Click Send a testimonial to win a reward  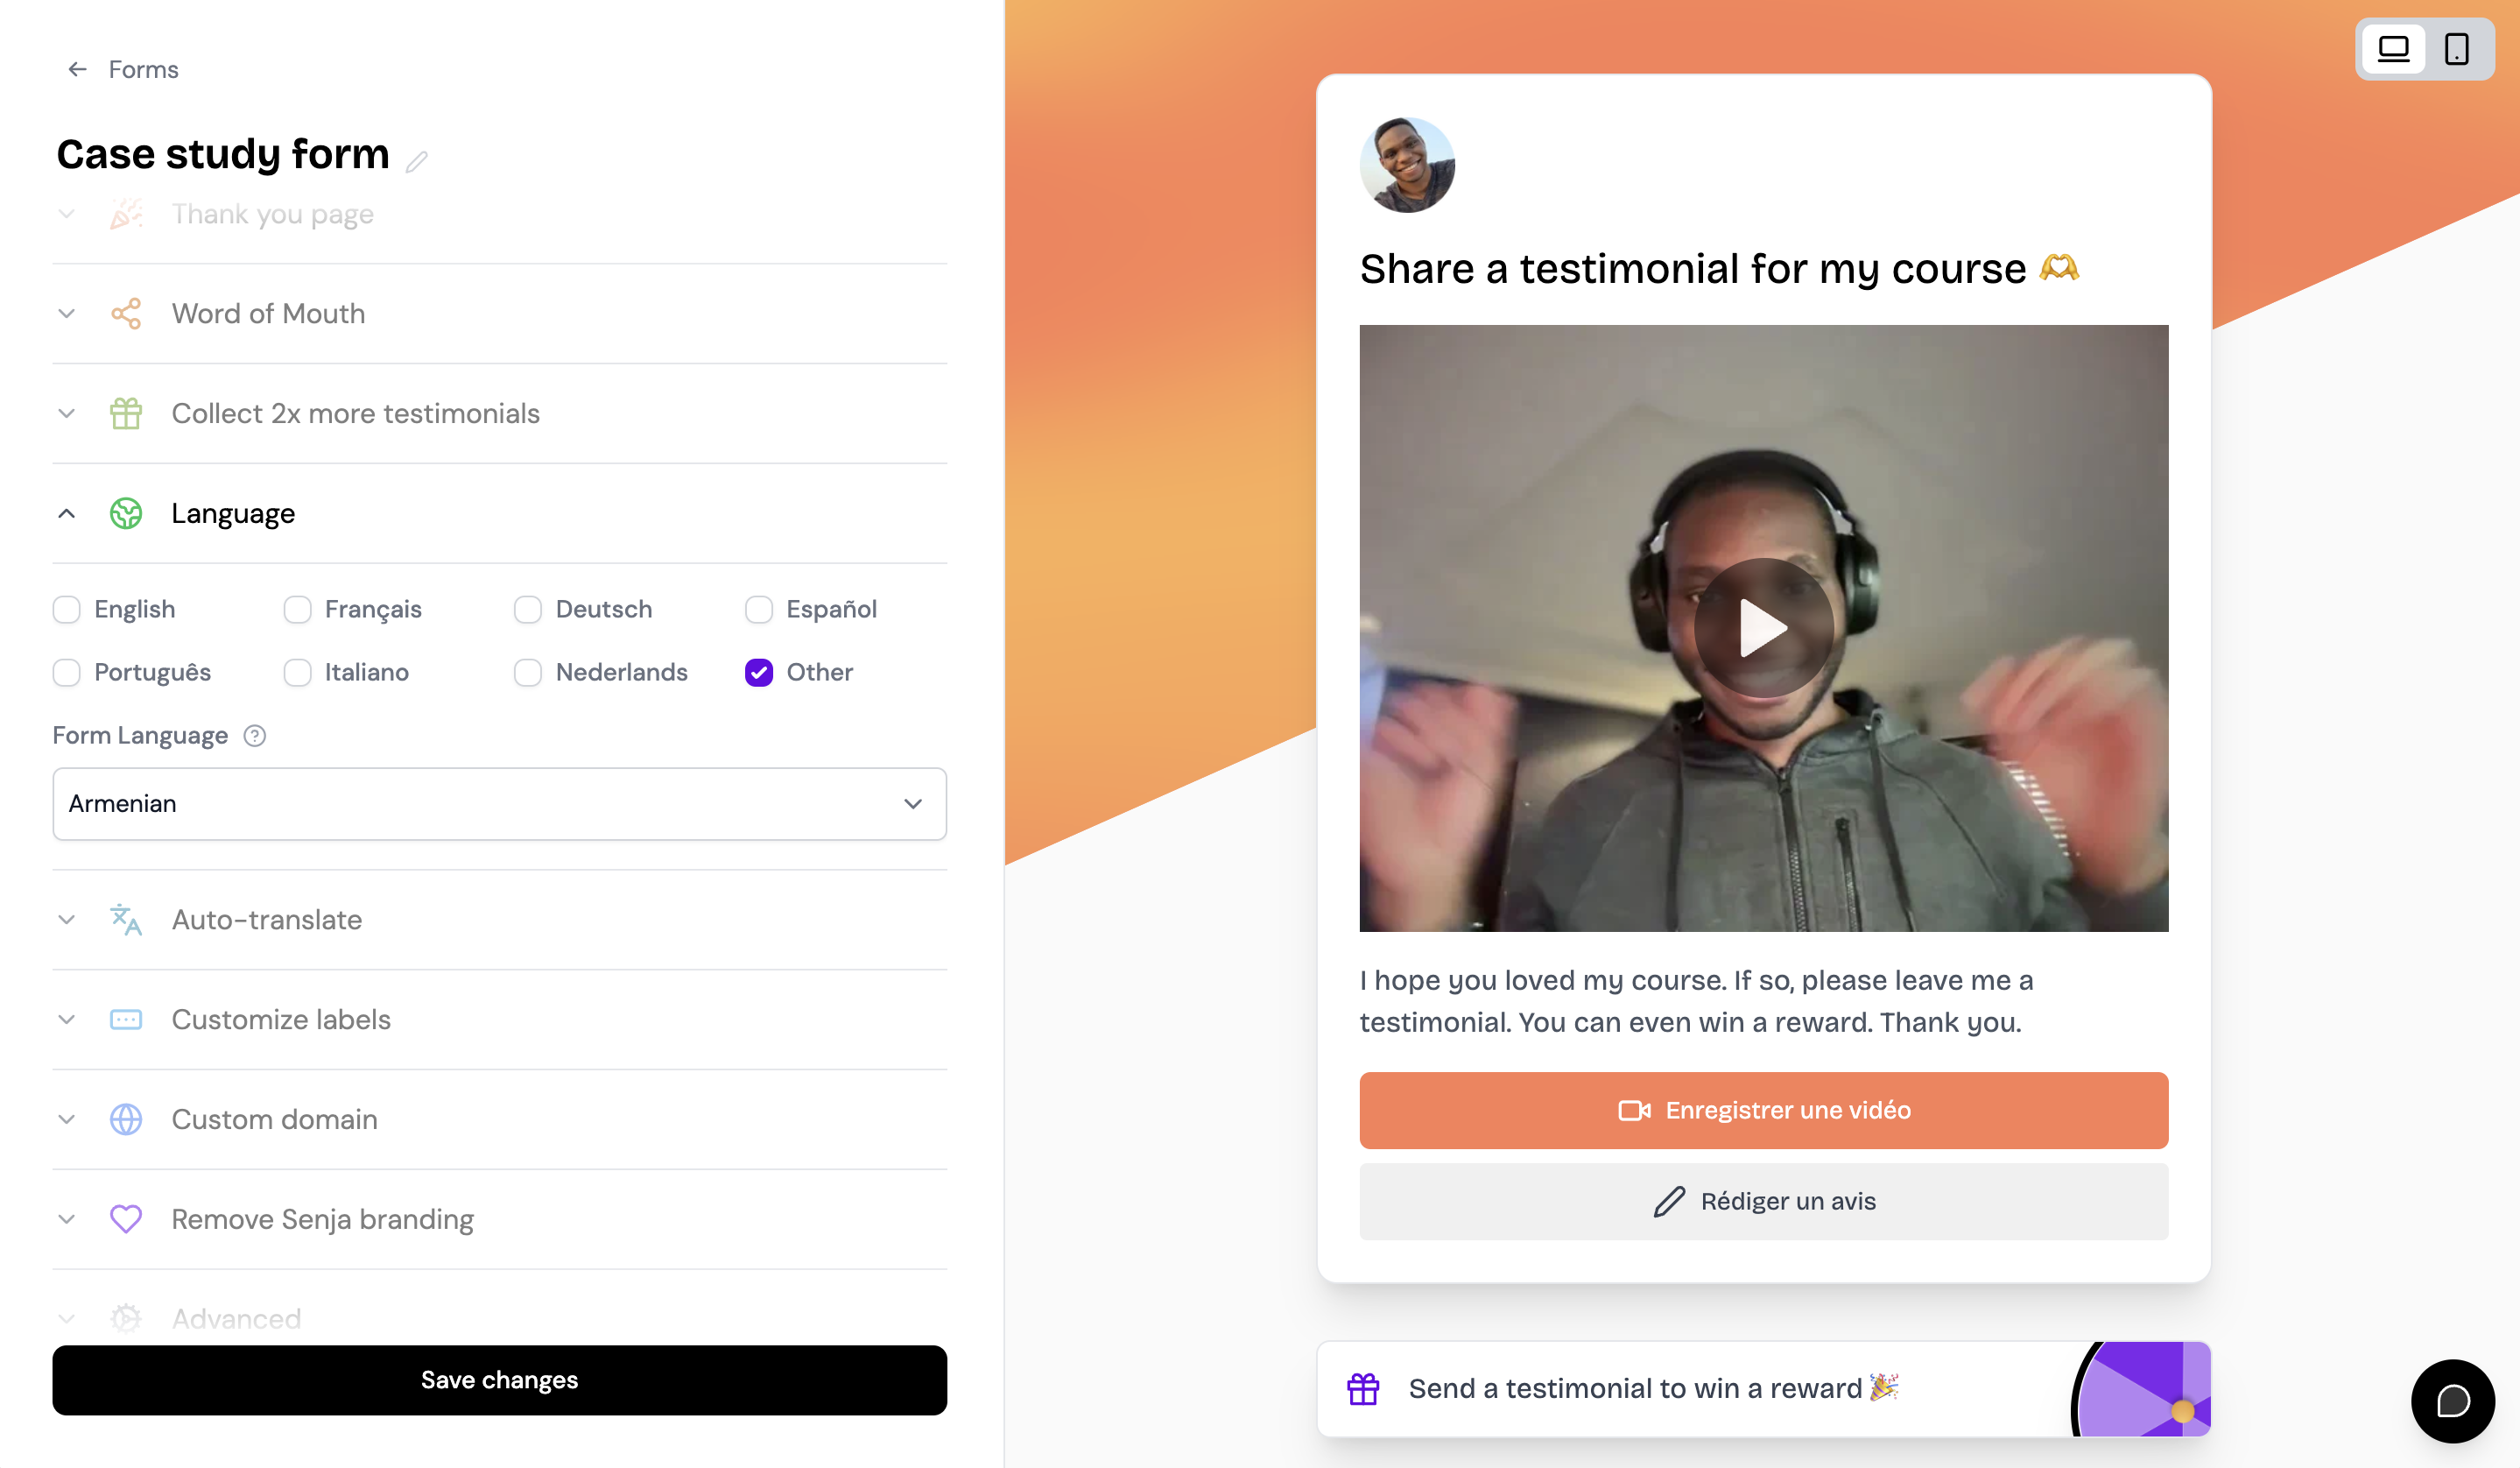tap(1653, 1388)
